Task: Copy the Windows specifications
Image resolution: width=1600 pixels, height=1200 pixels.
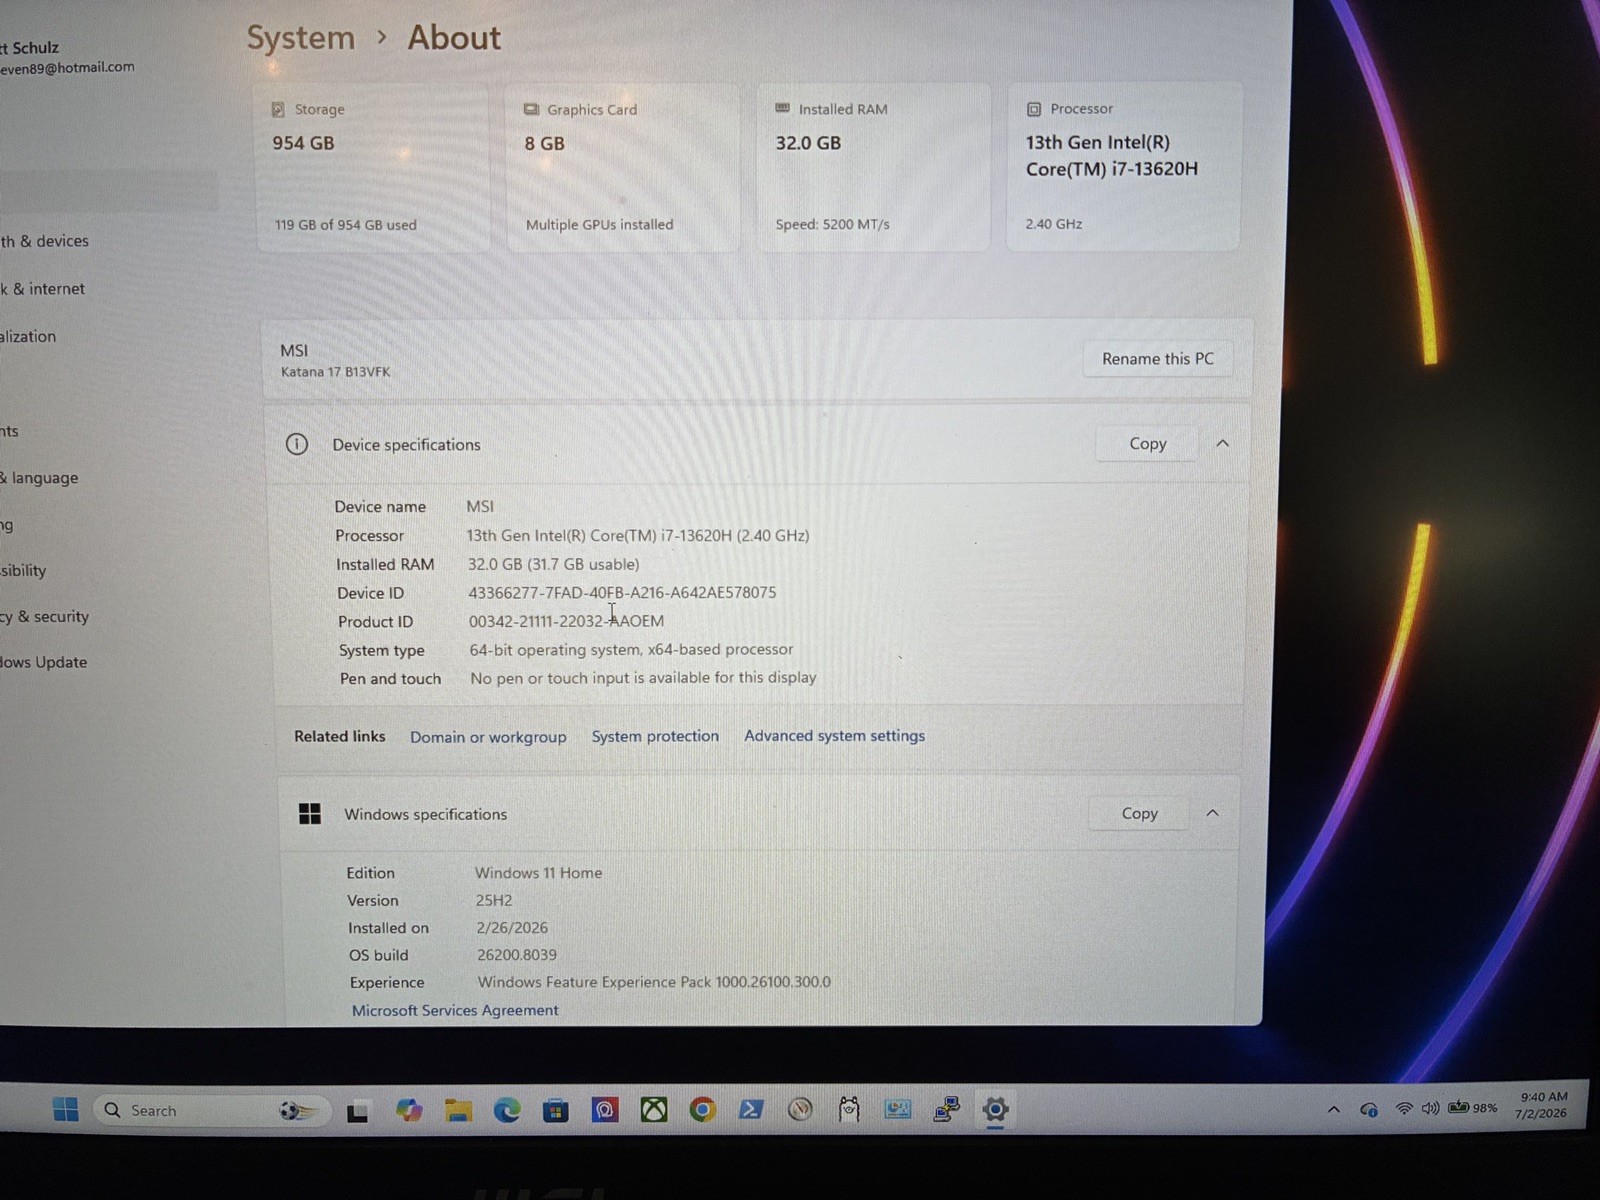Action: [x=1139, y=813]
